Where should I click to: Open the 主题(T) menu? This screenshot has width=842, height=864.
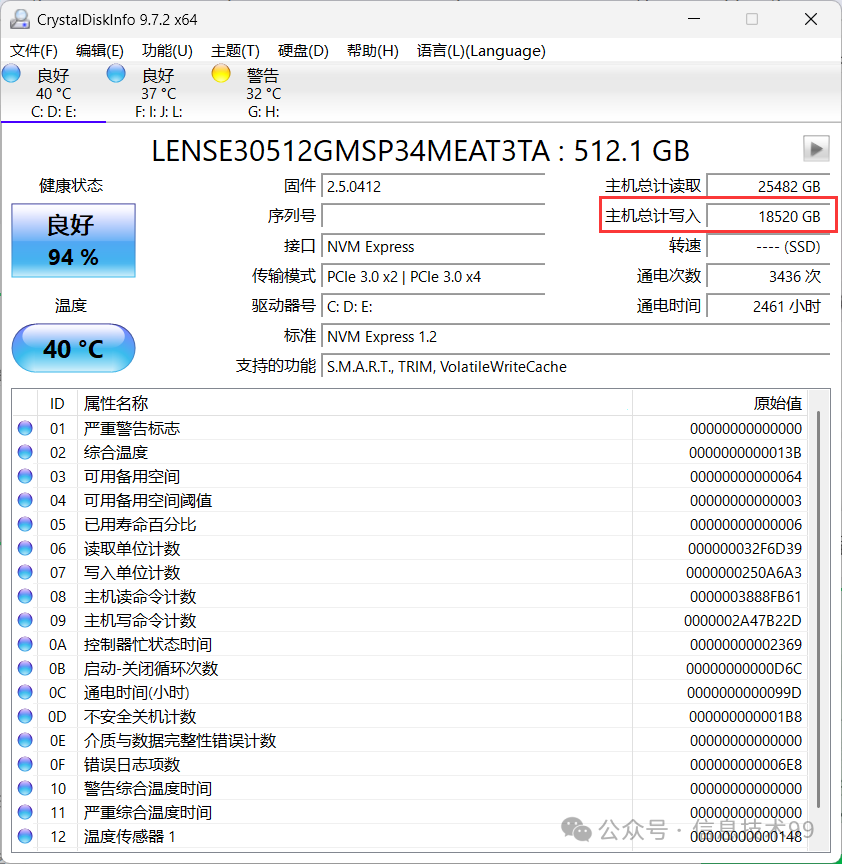[235, 51]
